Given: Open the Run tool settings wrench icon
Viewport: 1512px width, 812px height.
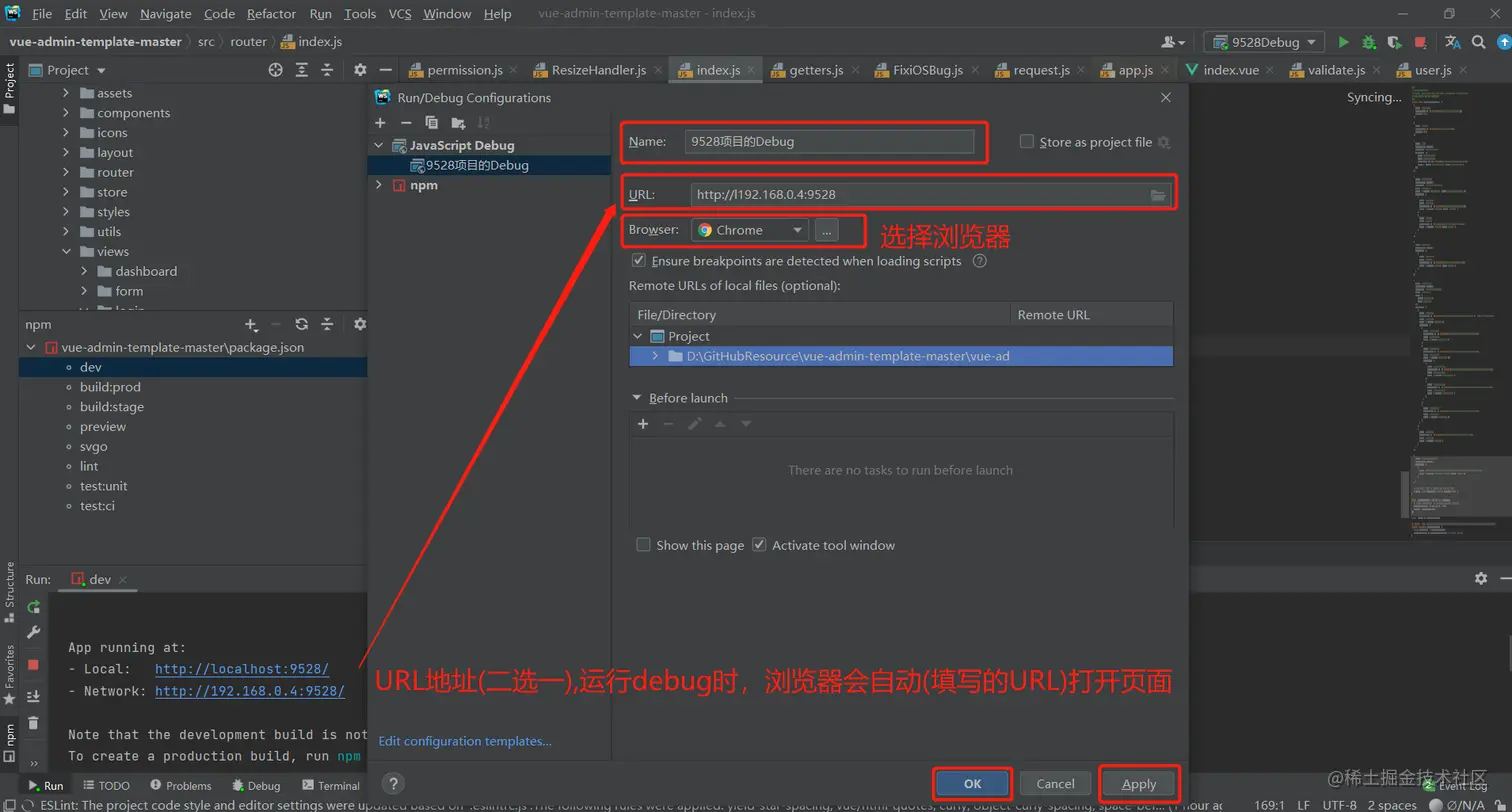Looking at the screenshot, I should (x=33, y=632).
